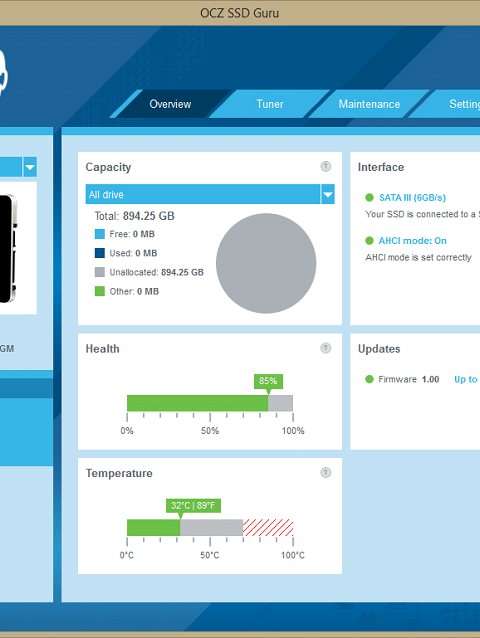Click the Updates panel heading
The height and width of the screenshot is (638, 480).
click(379, 349)
